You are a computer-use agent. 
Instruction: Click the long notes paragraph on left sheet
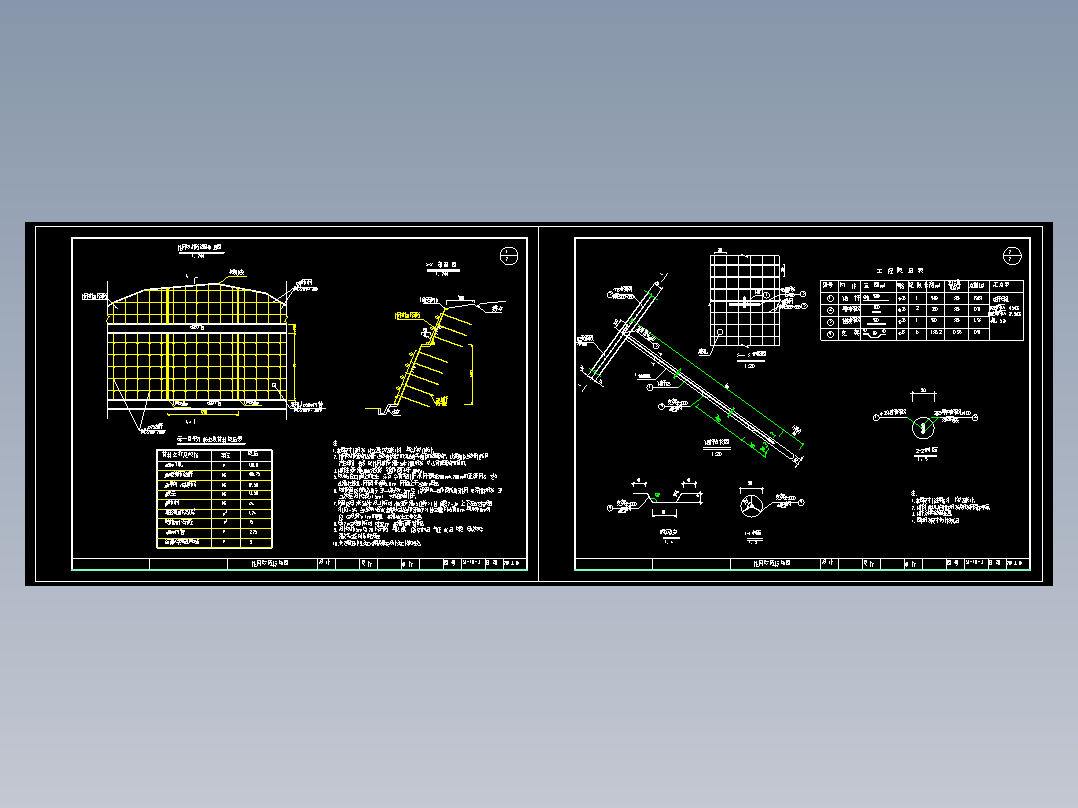(417, 494)
